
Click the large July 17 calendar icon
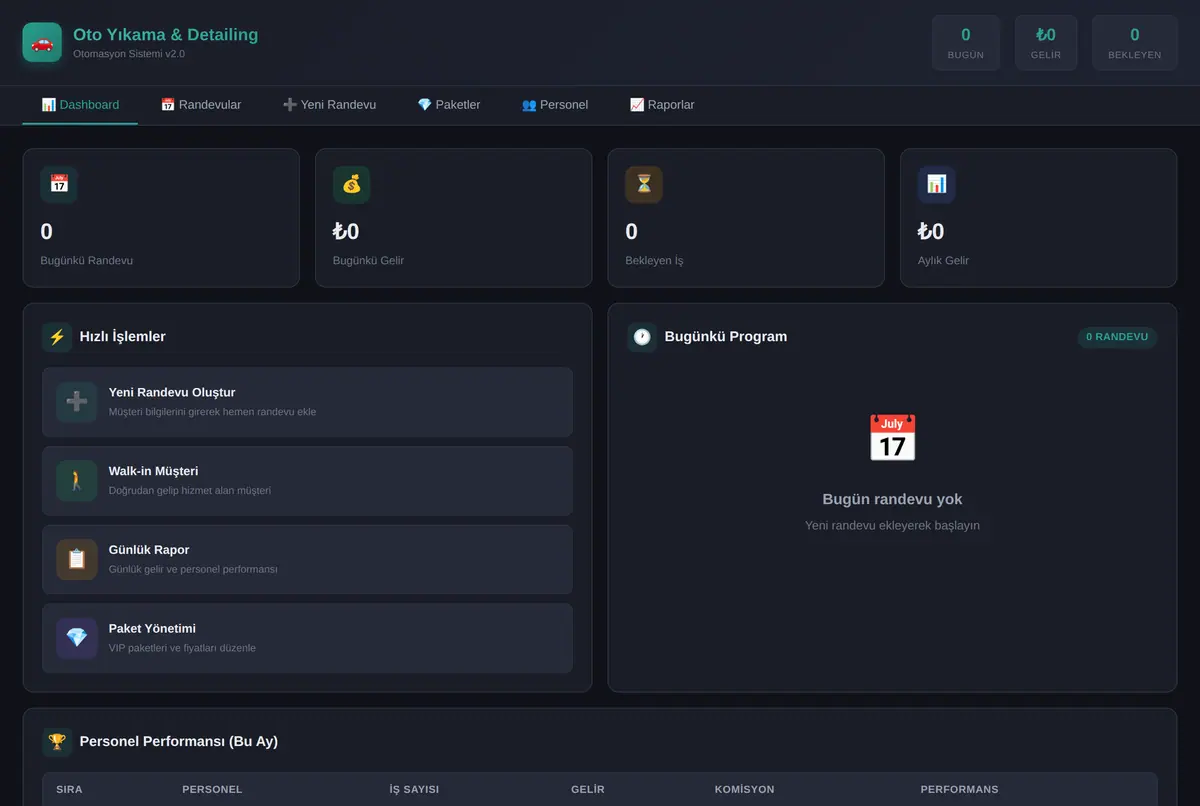coord(892,438)
